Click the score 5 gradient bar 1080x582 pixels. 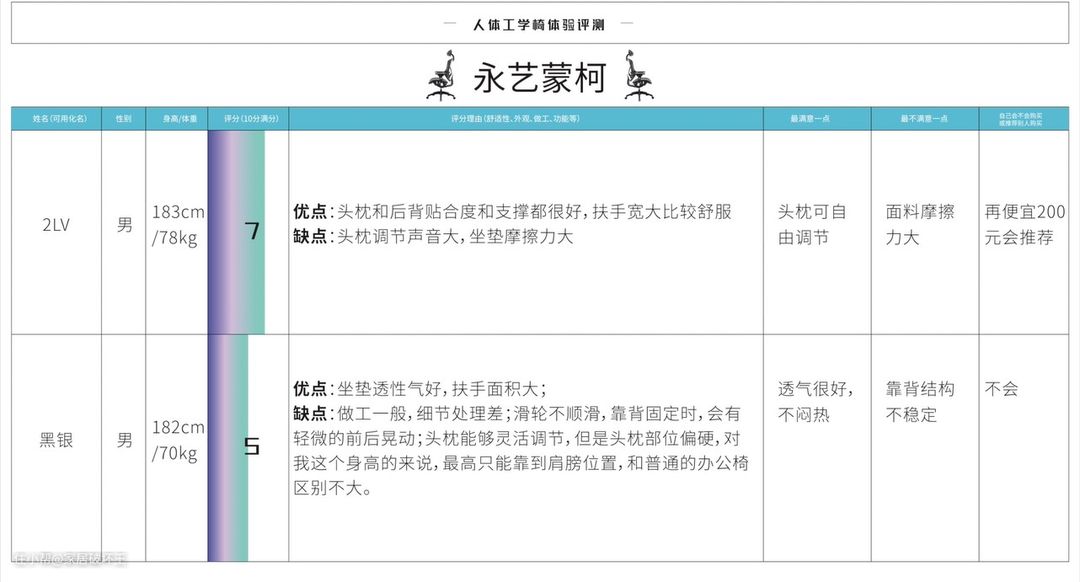229,446
